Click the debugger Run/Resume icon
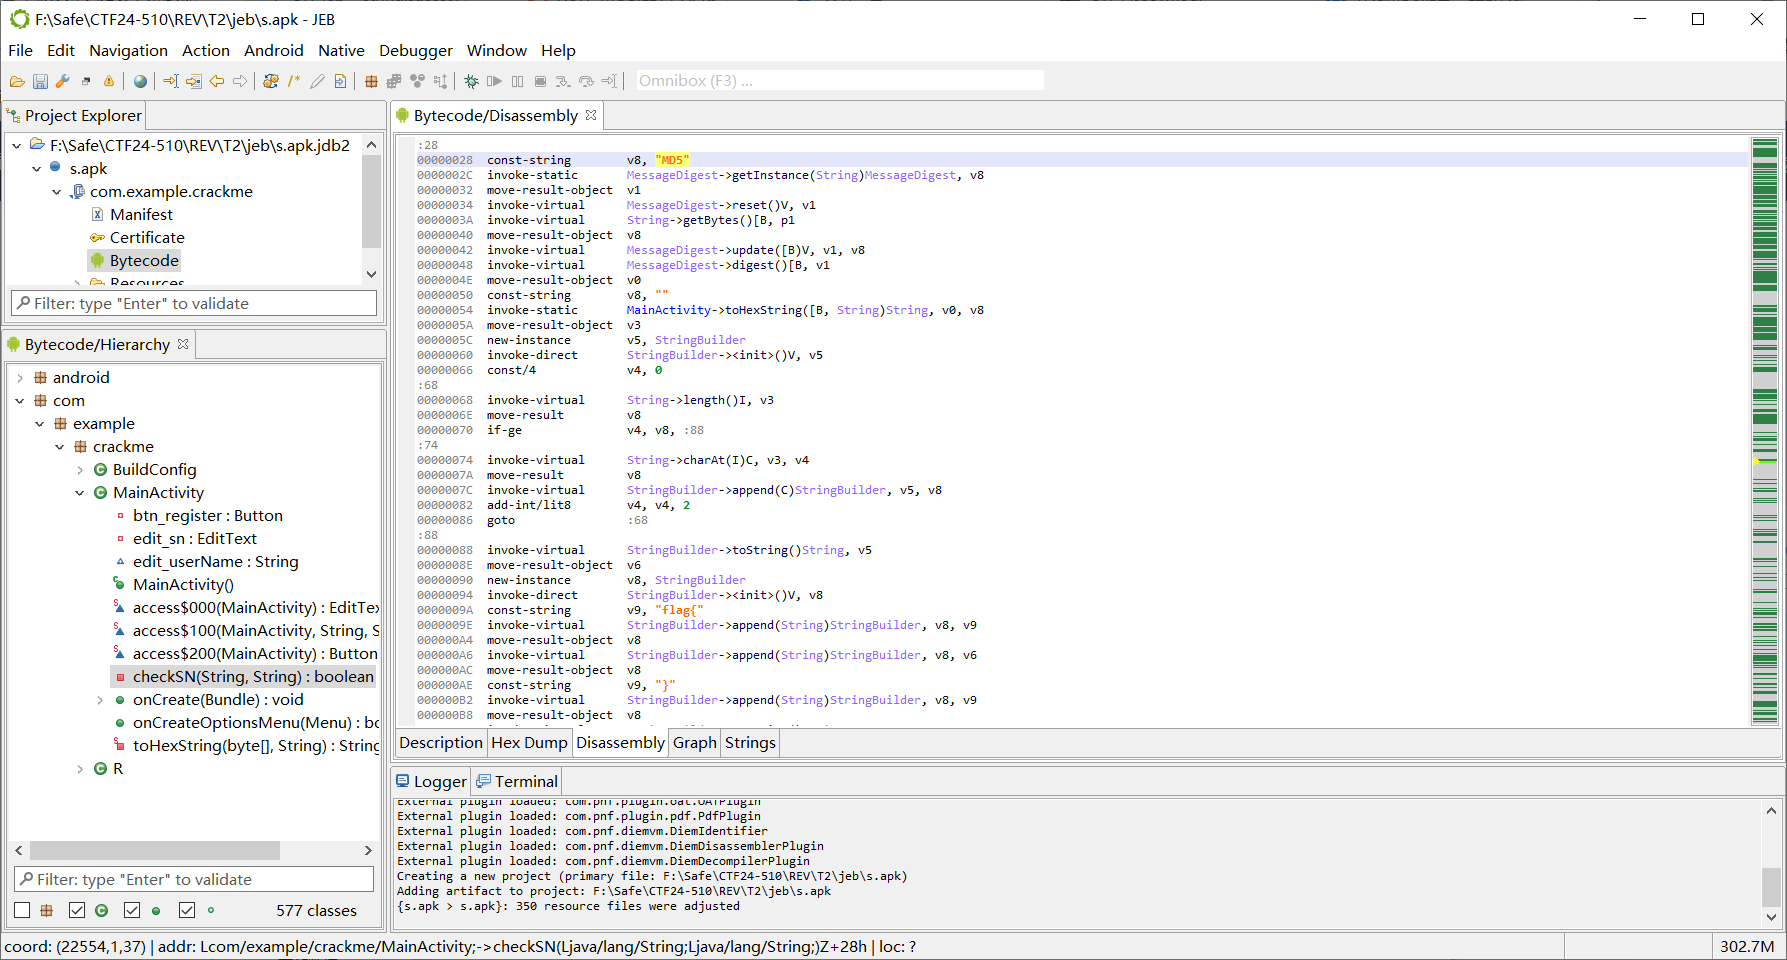The image size is (1787, 960). tap(494, 81)
